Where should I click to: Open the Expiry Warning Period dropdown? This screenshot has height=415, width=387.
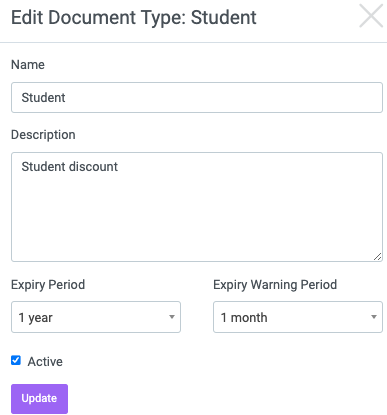click(298, 317)
